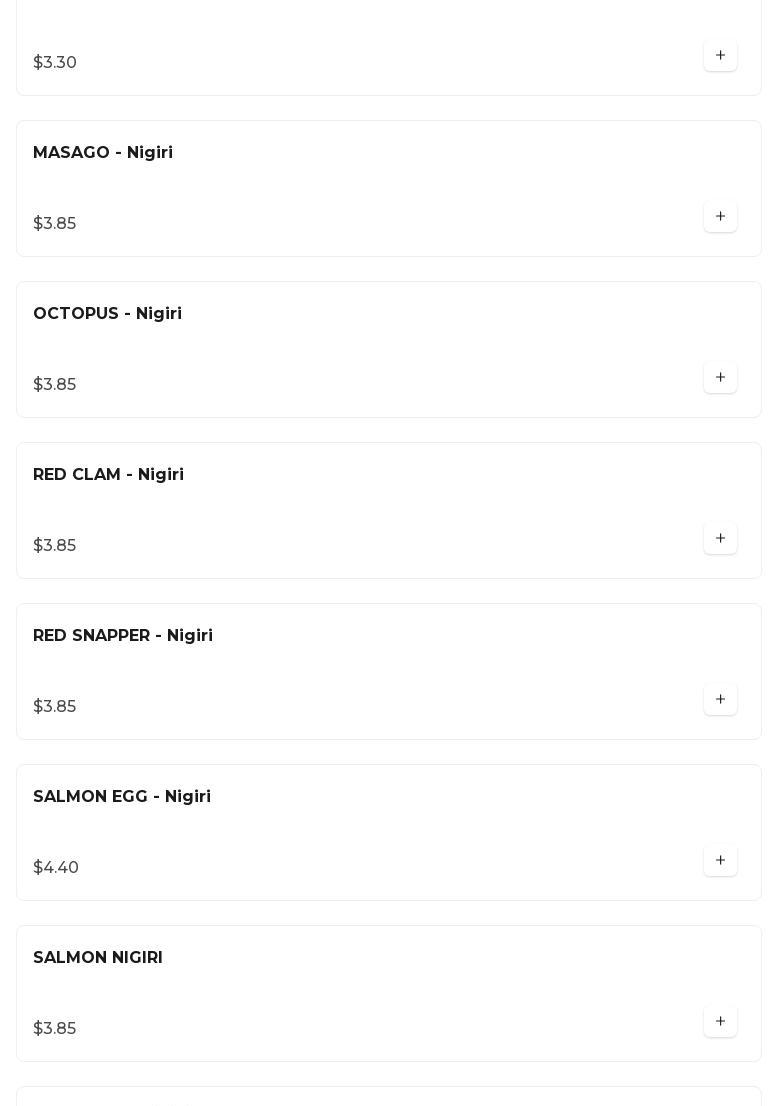
Task: Click the $3.85 price under SALMON NIGIRI
Action: click(55, 1029)
